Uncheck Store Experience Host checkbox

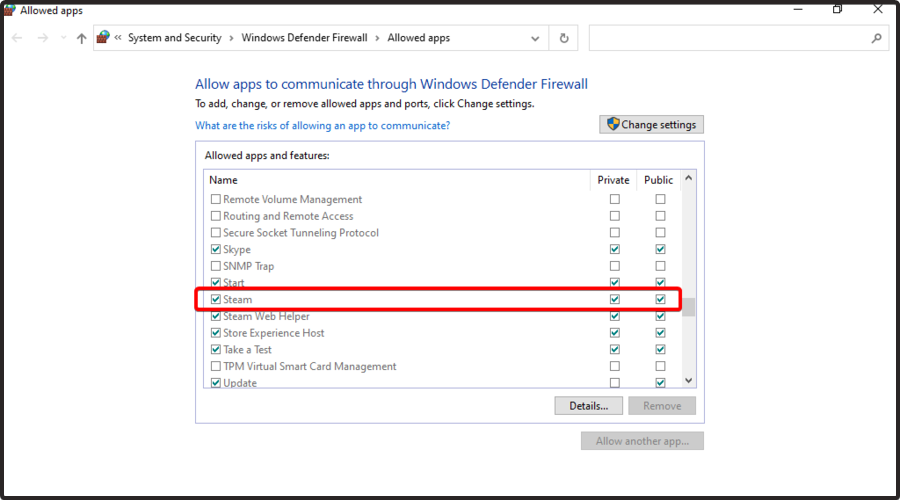click(x=216, y=332)
